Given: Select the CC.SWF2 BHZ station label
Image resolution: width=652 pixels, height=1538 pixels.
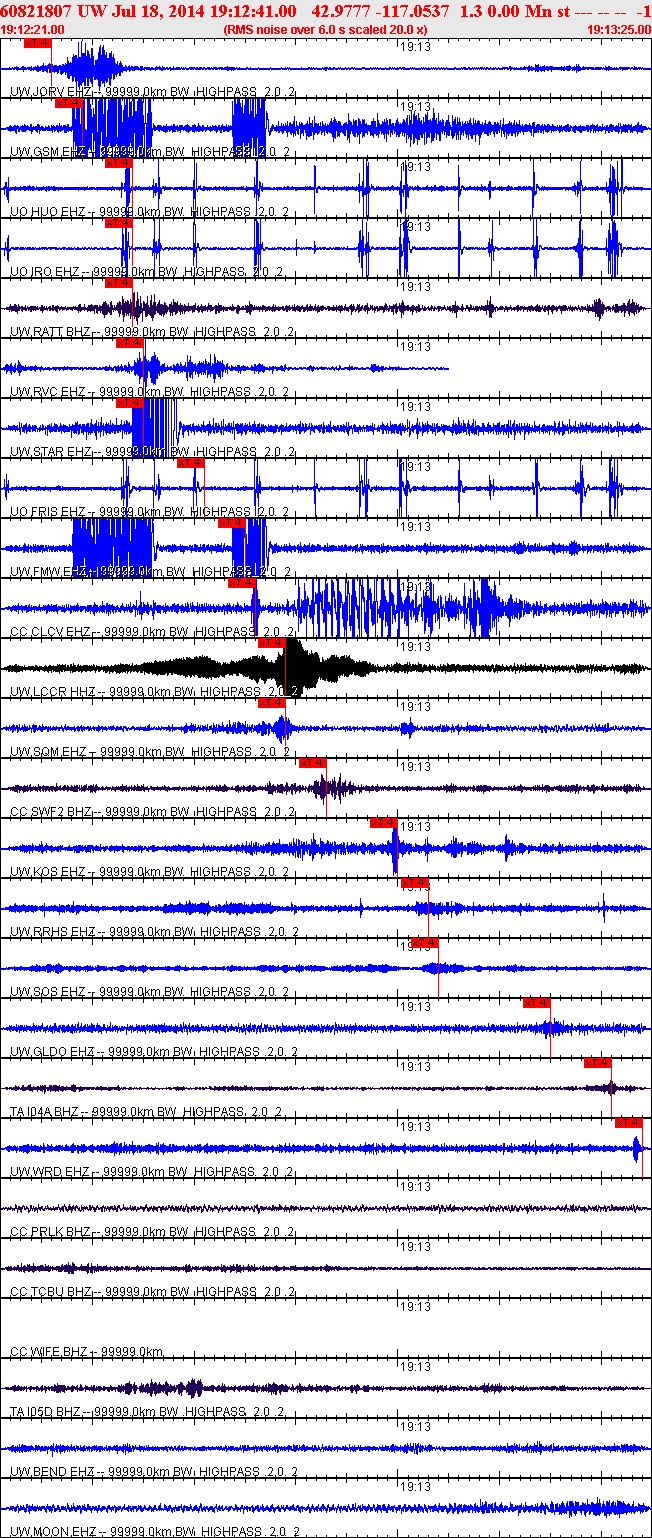Looking at the screenshot, I should point(51,811).
